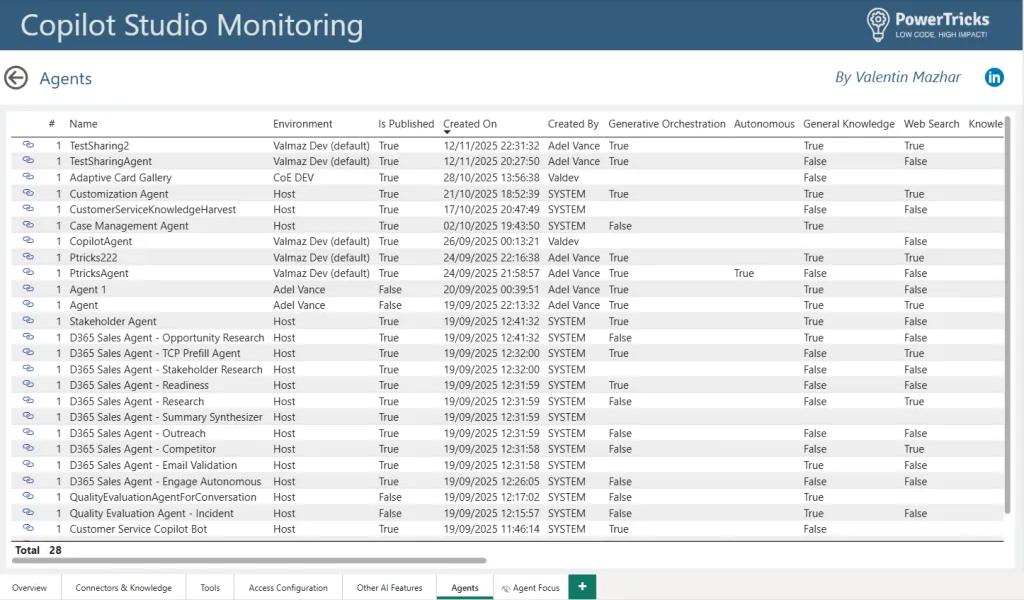Sort by Autonomous column header

coord(764,123)
